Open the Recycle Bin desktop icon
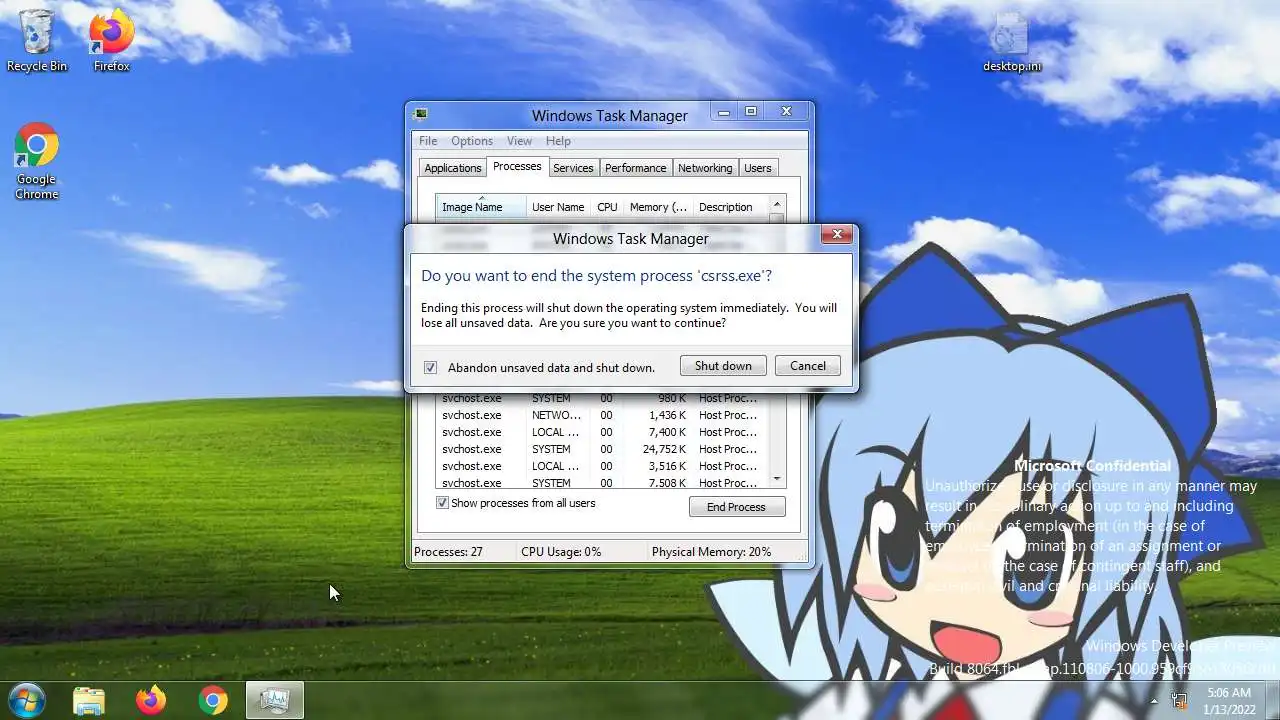 click(37, 41)
